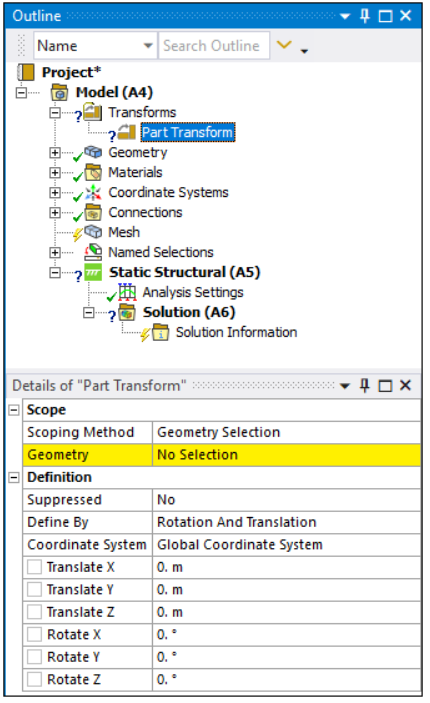Expand the Connections tree node
Viewport: 430px width, 703px height.
(55, 213)
